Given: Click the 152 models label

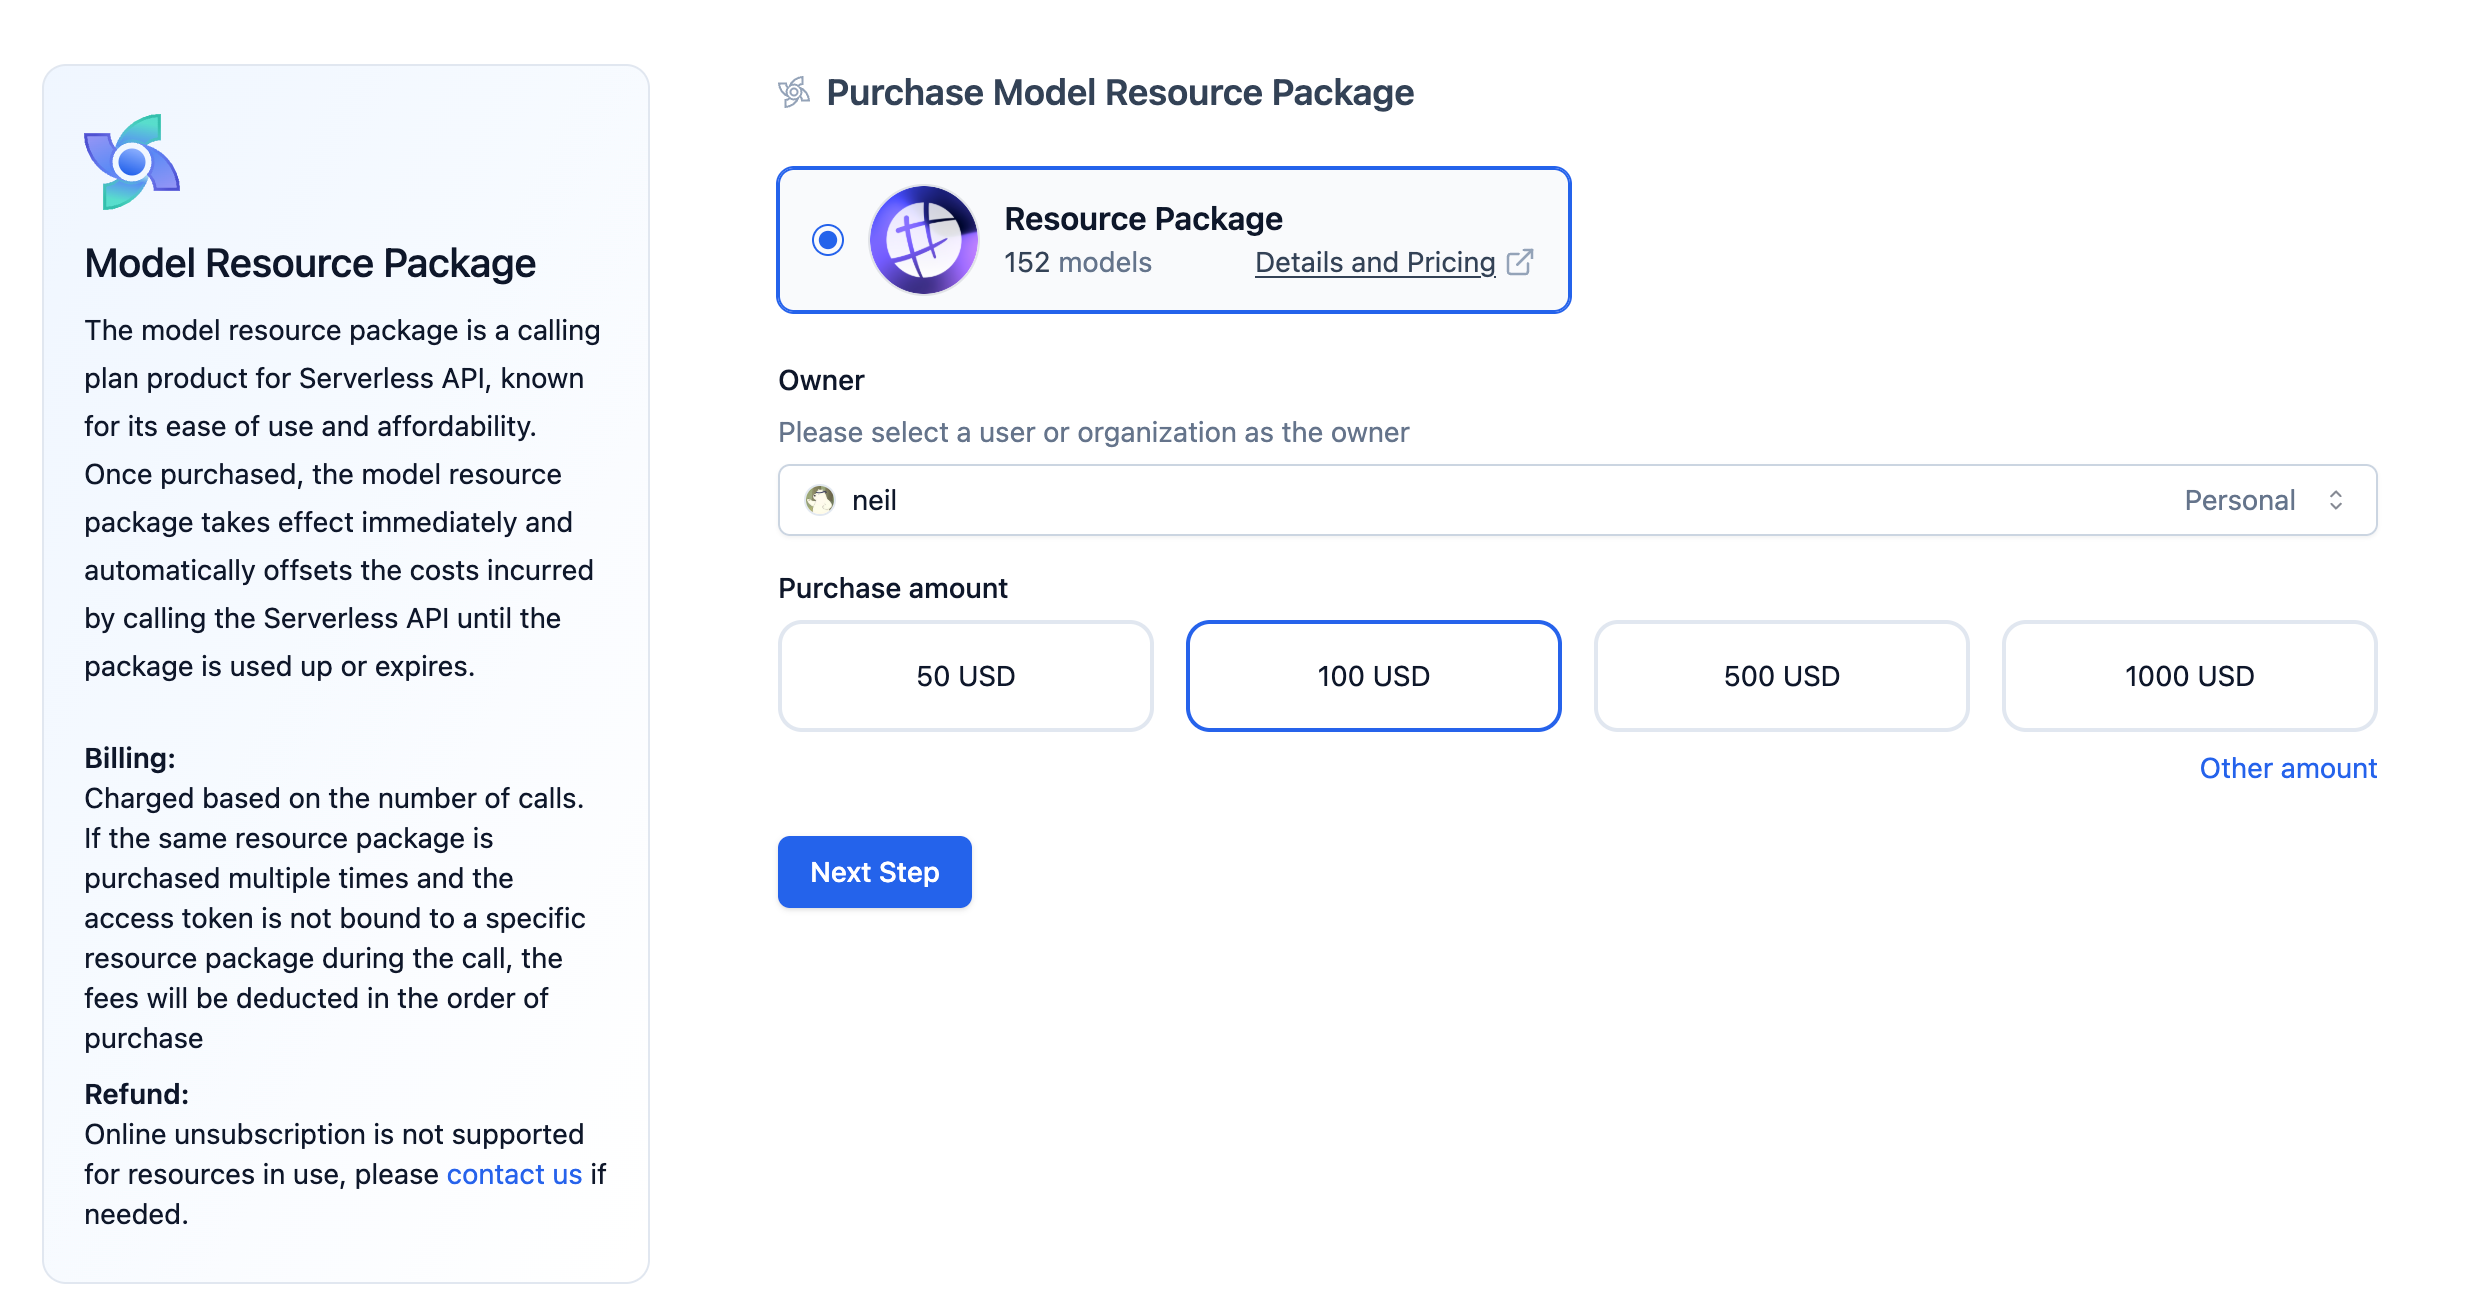Looking at the screenshot, I should coord(1077,262).
